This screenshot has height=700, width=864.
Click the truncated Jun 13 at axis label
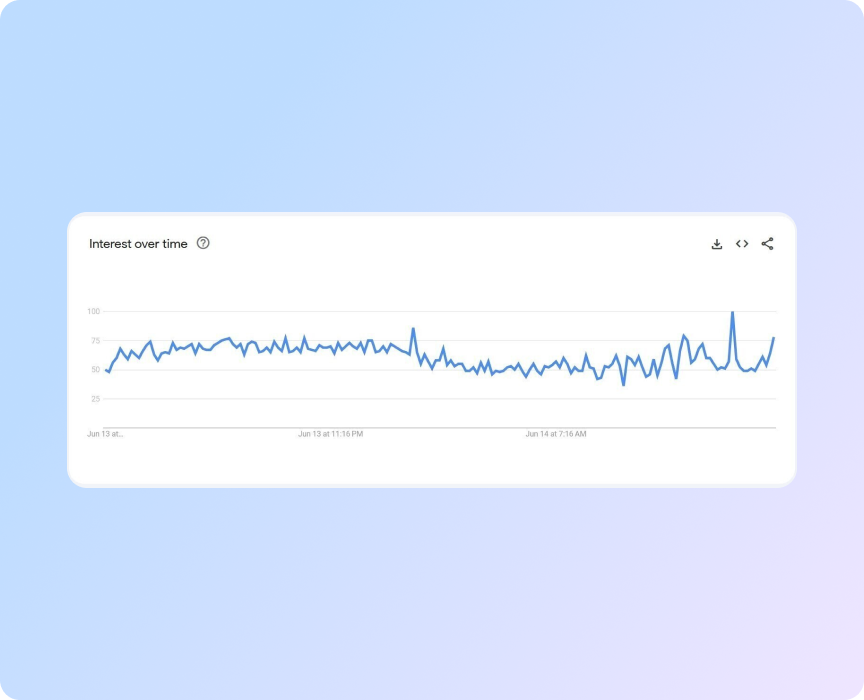coord(103,435)
